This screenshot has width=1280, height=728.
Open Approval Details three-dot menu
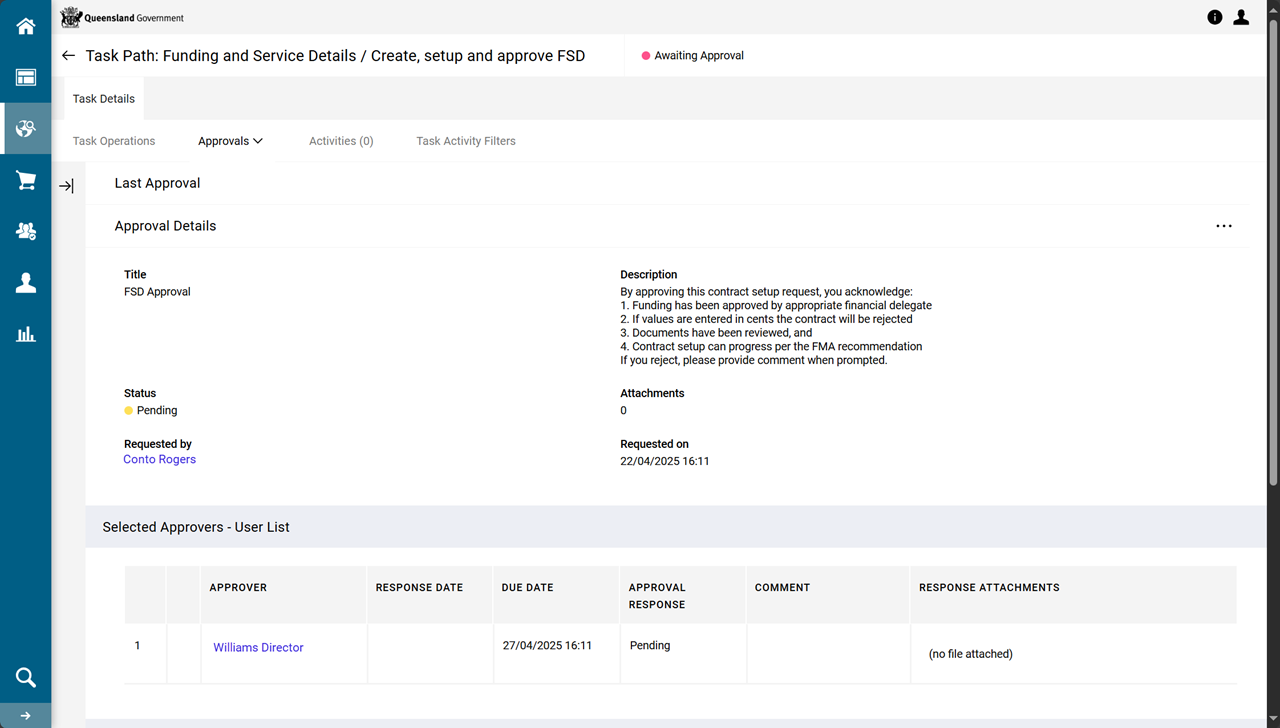coord(1223,226)
